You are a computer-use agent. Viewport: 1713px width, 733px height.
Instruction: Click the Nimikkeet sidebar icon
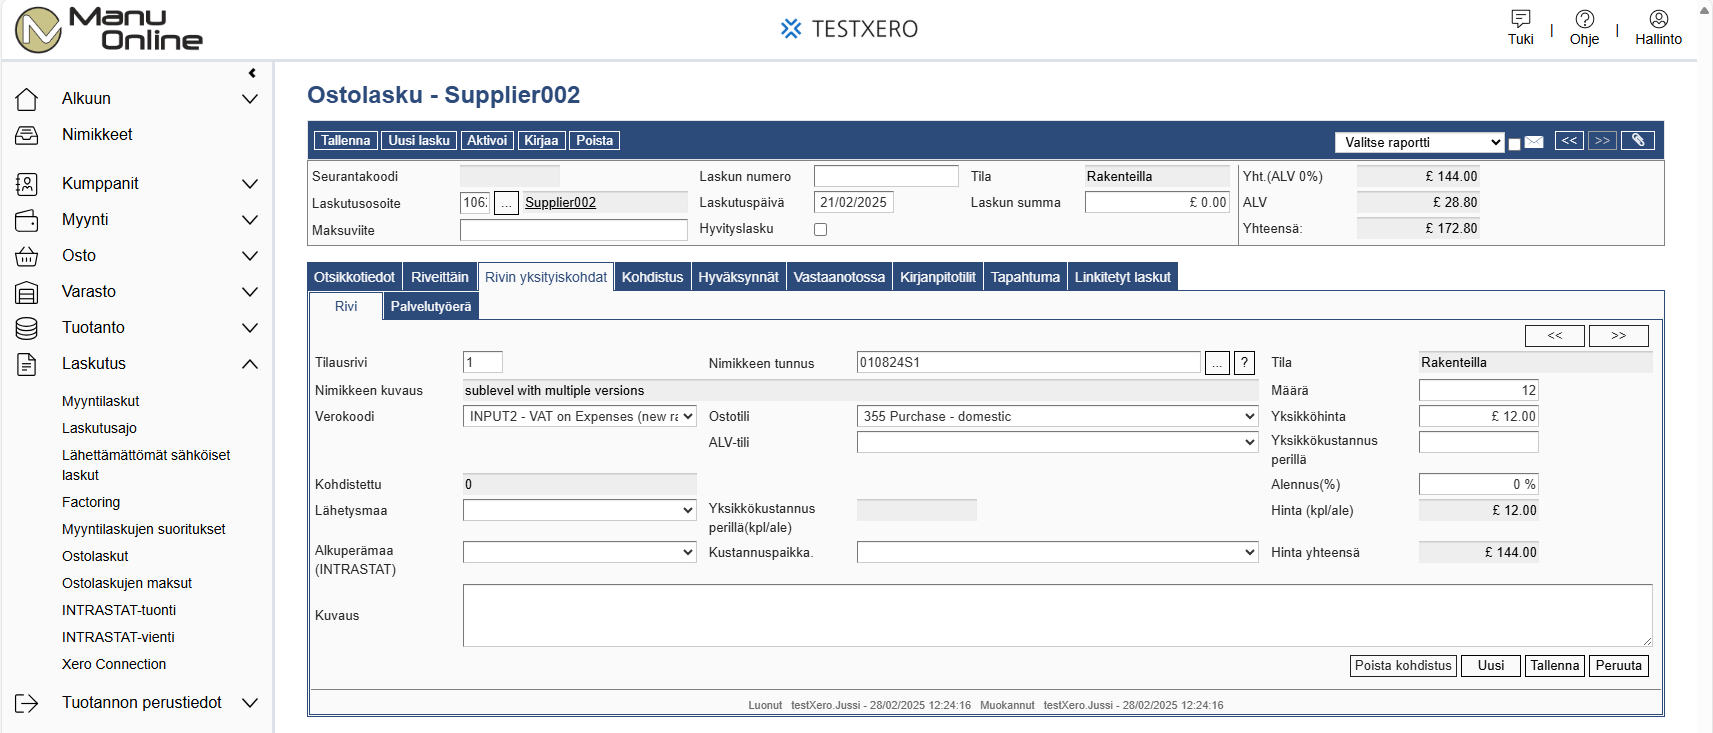pos(27,135)
